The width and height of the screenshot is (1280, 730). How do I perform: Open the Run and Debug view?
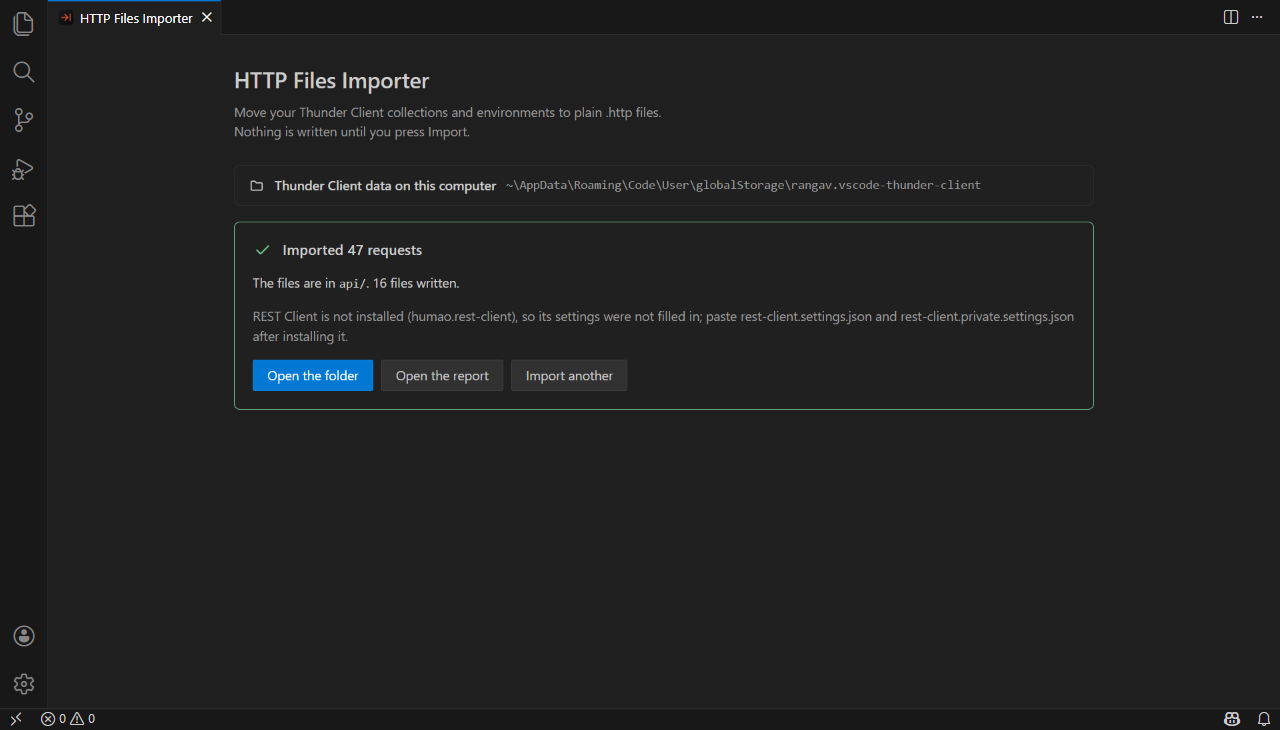coord(24,168)
